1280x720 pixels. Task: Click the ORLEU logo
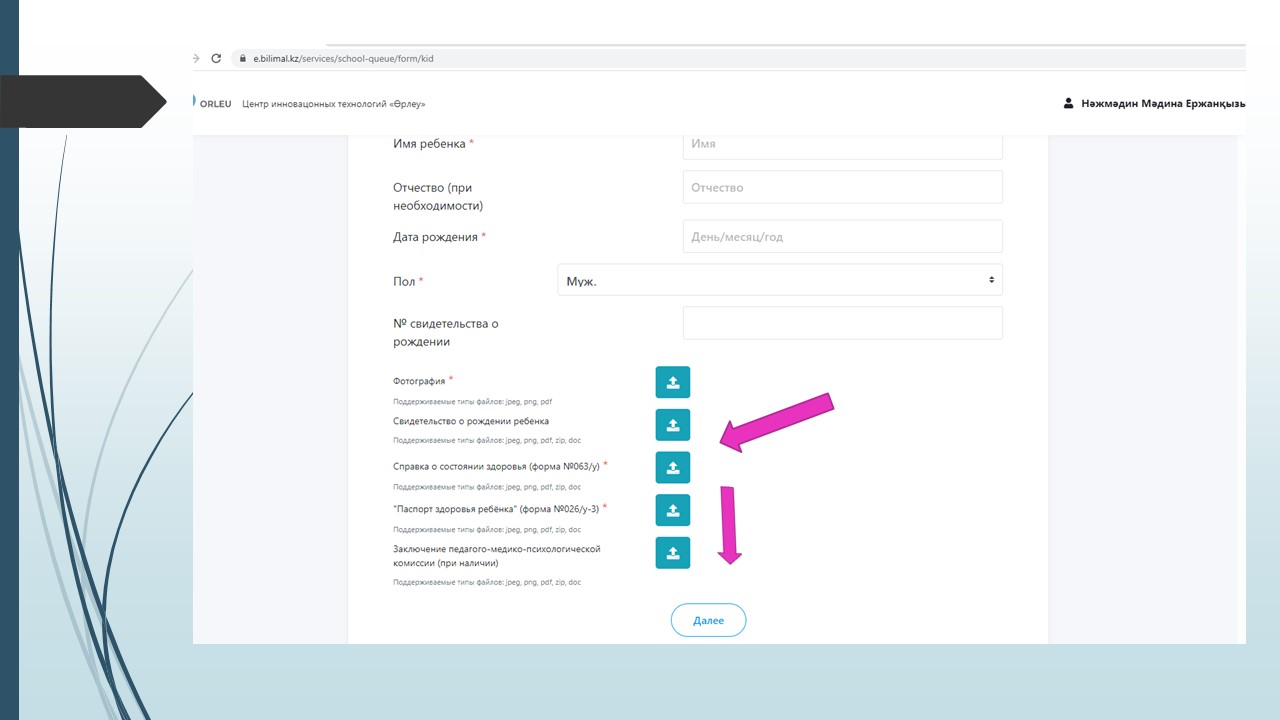(213, 103)
